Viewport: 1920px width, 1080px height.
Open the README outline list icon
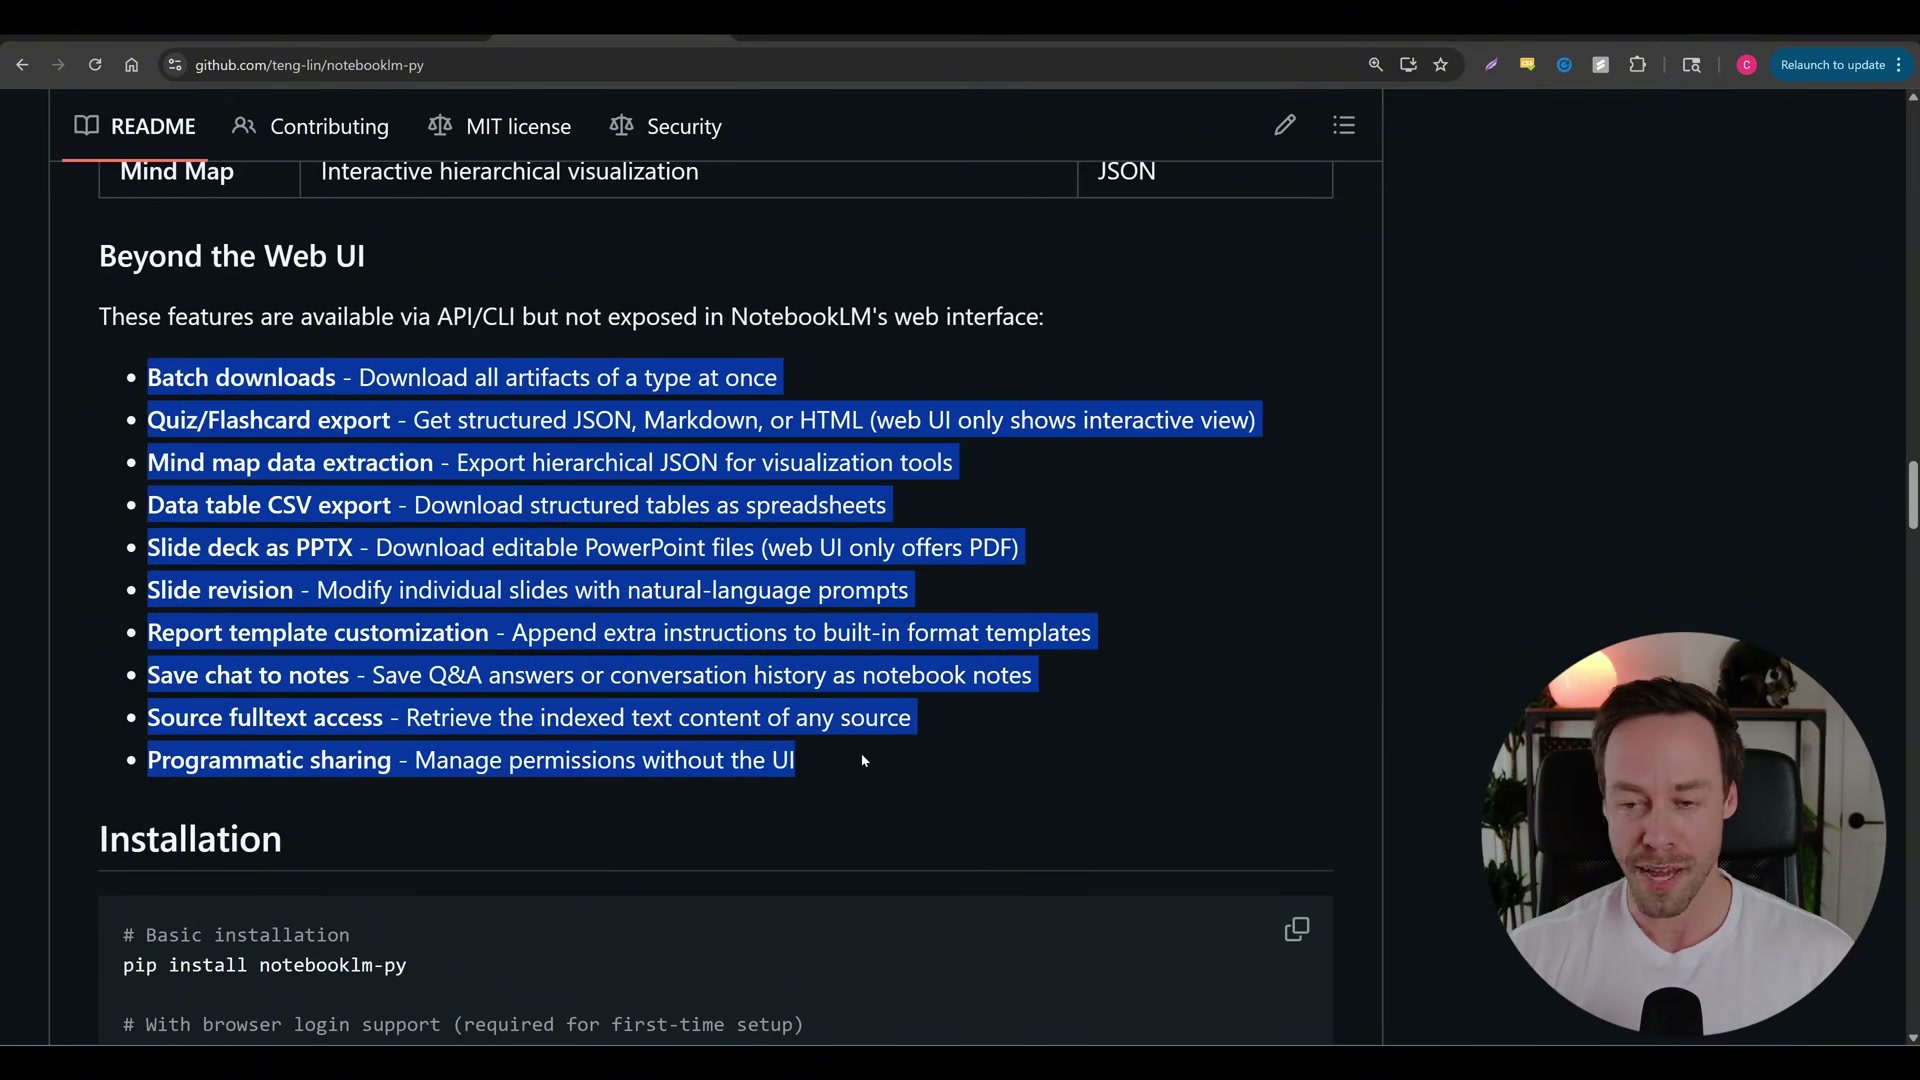pos(1344,125)
